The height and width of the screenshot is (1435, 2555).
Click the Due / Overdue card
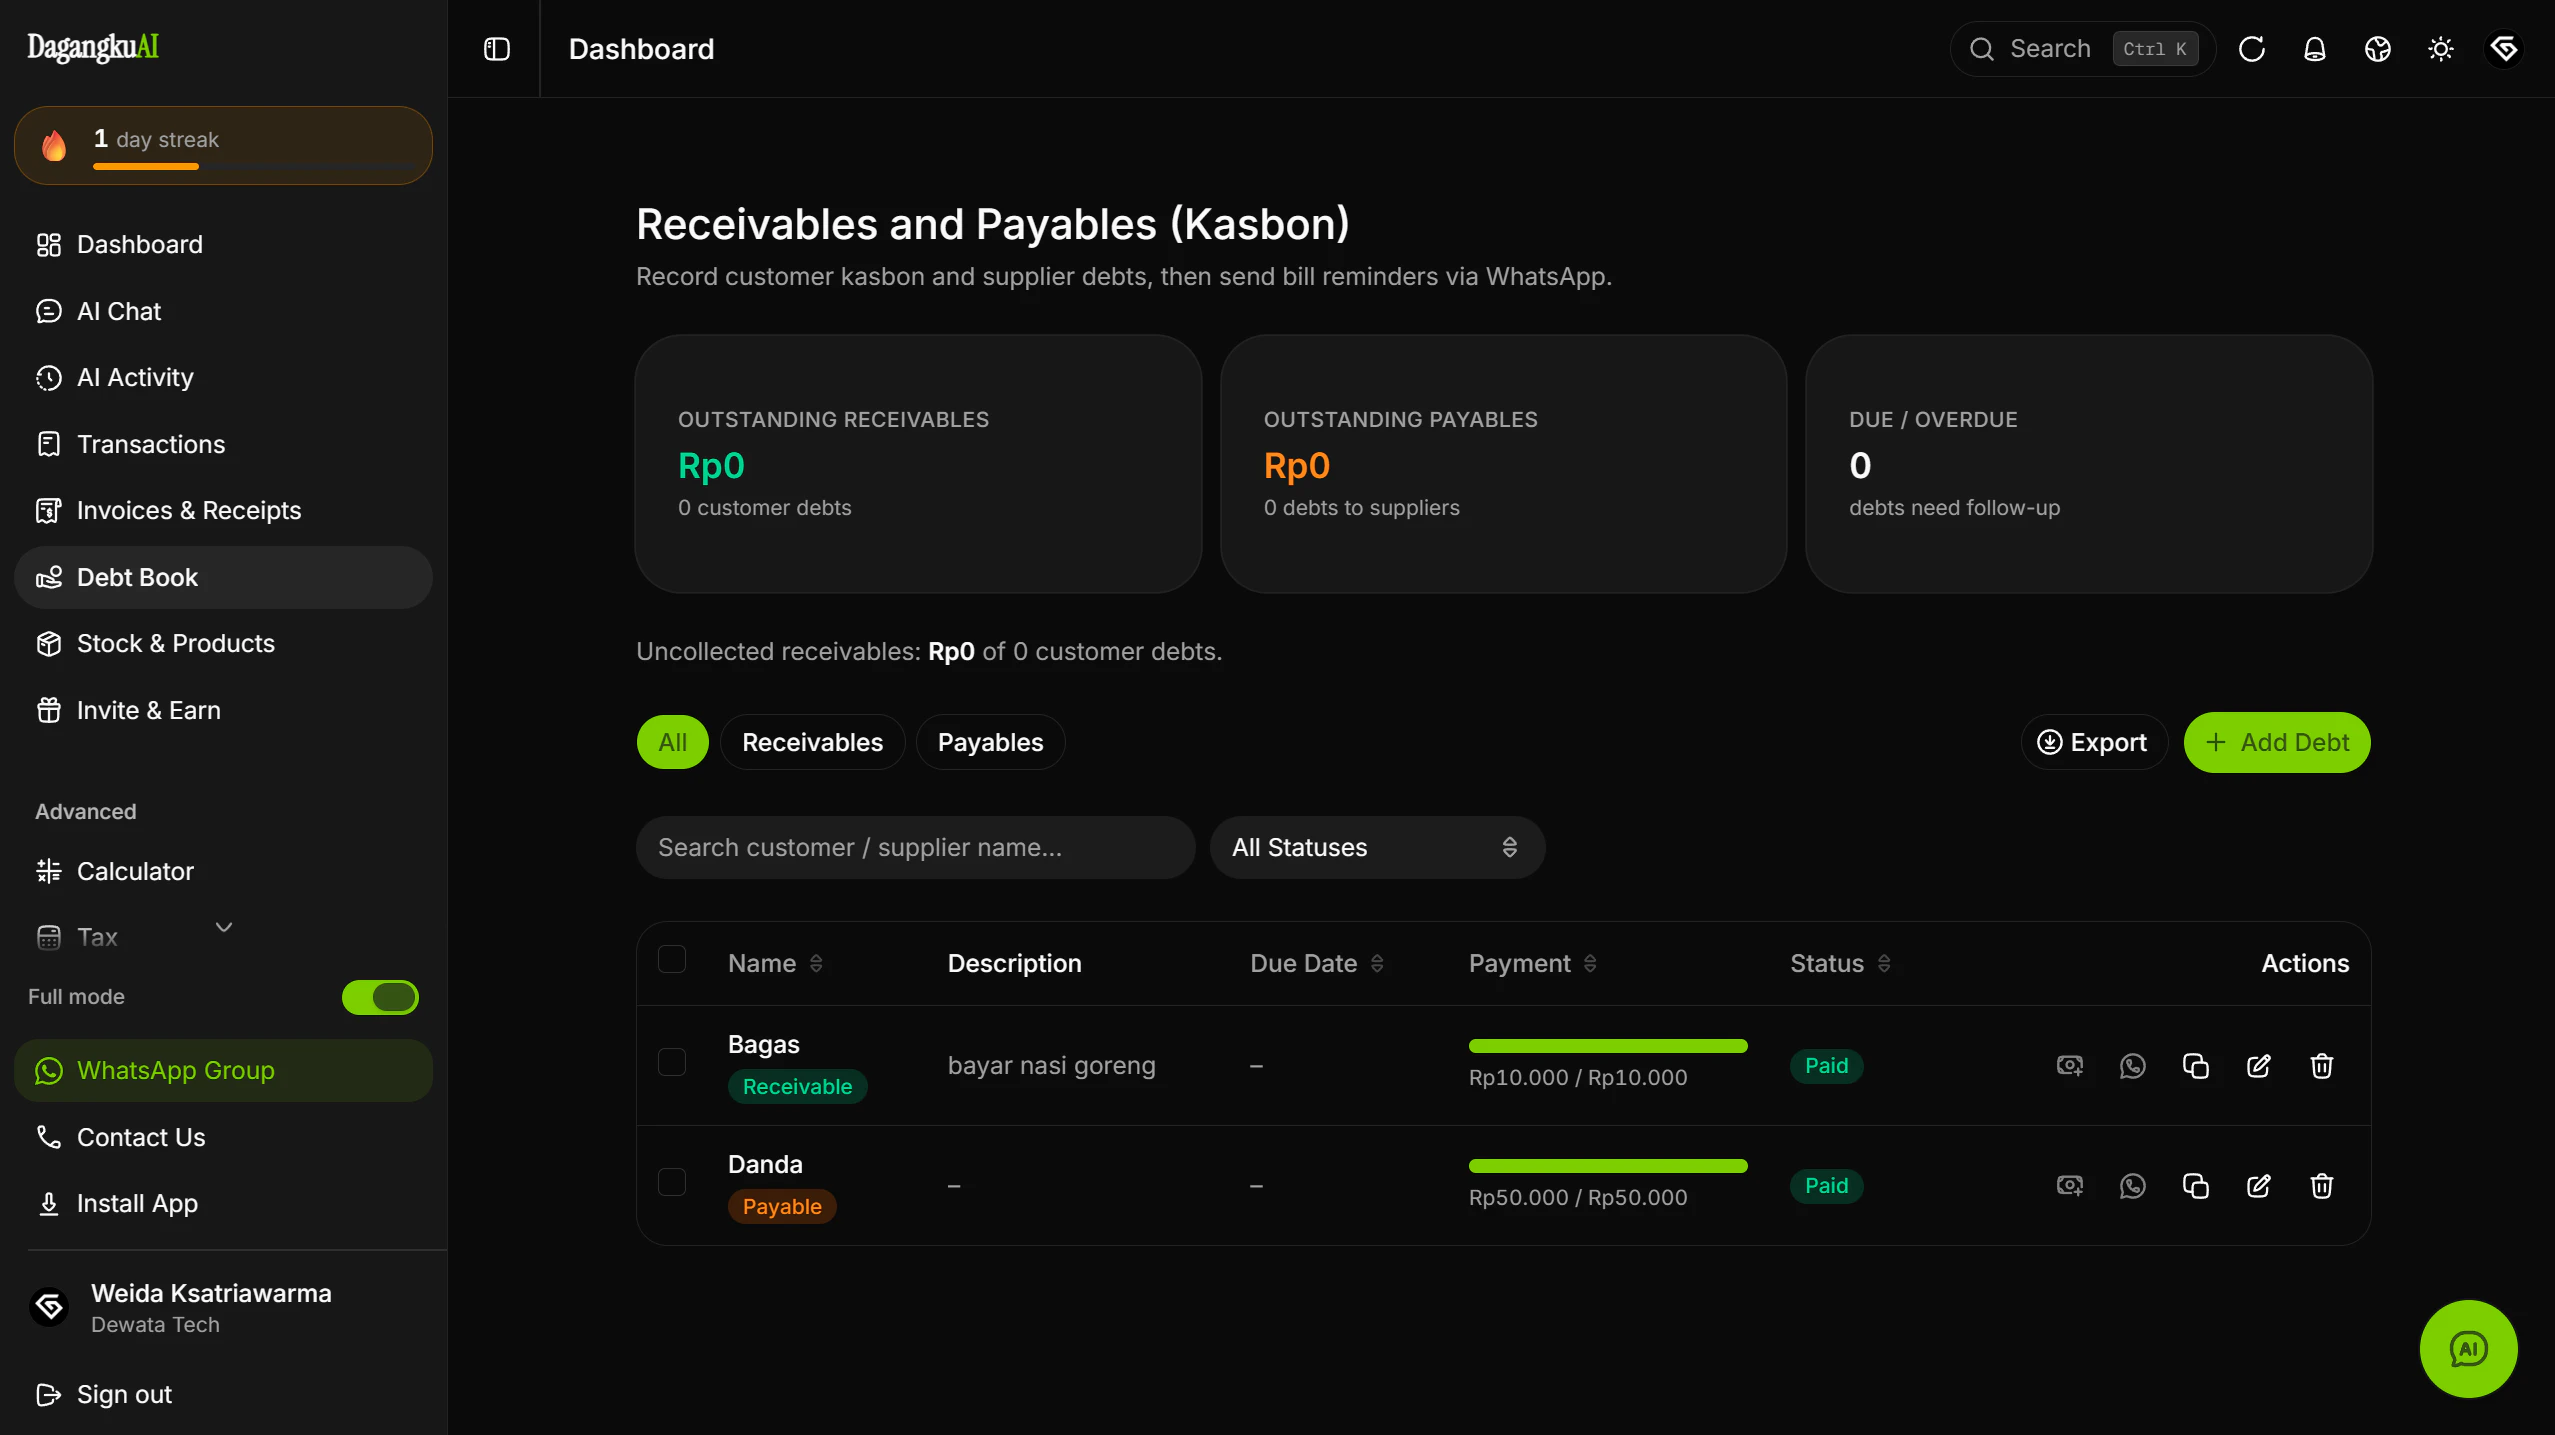[2088, 464]
